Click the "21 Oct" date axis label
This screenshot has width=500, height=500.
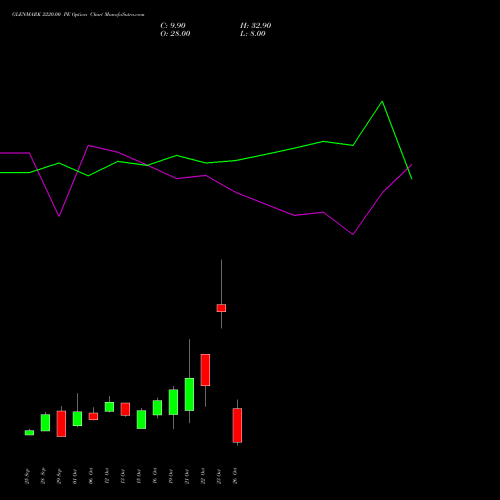point(187,476)
